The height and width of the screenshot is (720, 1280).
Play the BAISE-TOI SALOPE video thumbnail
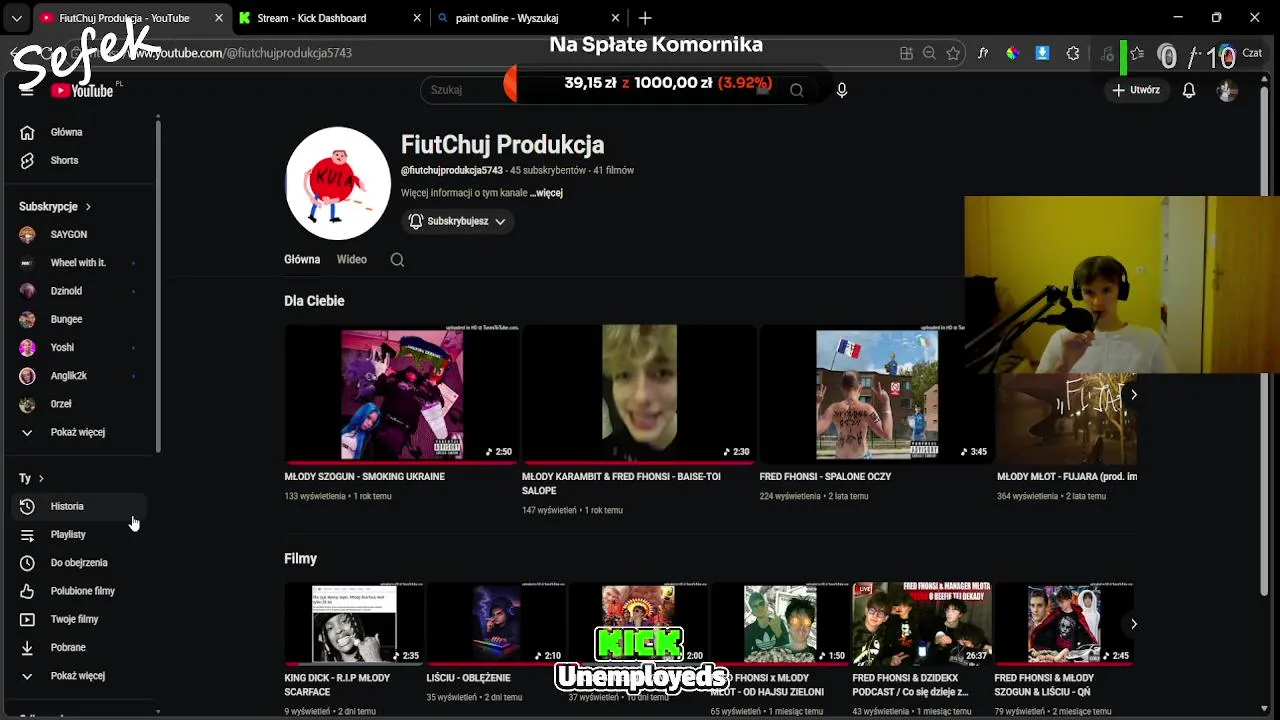point(639,394)
